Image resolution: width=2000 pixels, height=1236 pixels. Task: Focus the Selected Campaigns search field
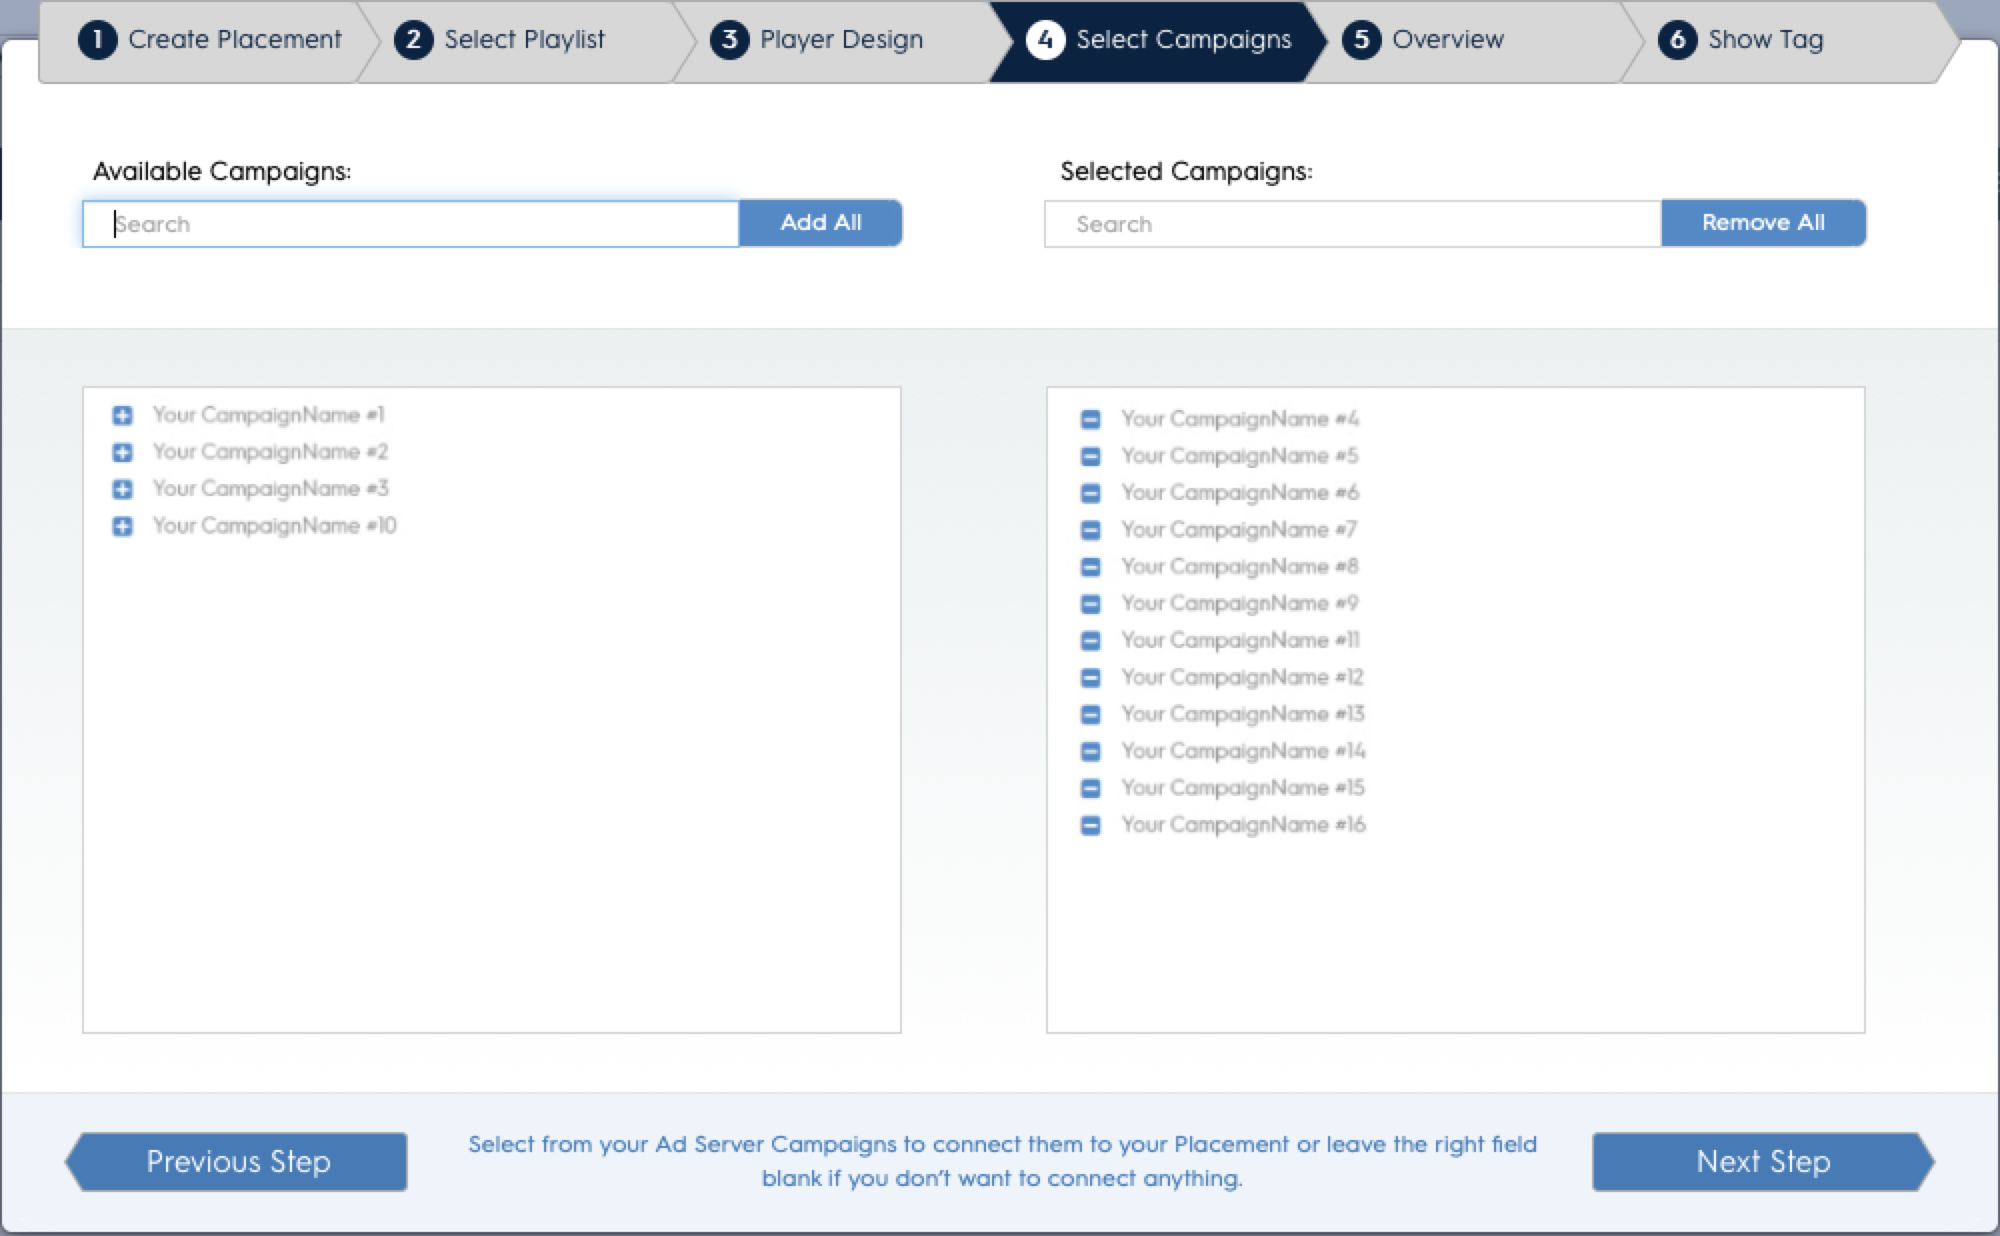click(1352, 224)
